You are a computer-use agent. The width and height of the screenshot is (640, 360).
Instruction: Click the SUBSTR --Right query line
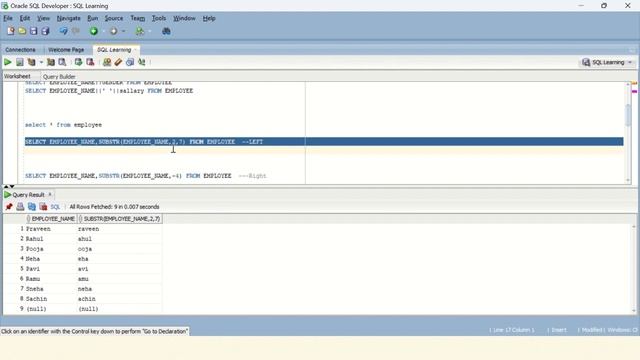click(145, 176)
